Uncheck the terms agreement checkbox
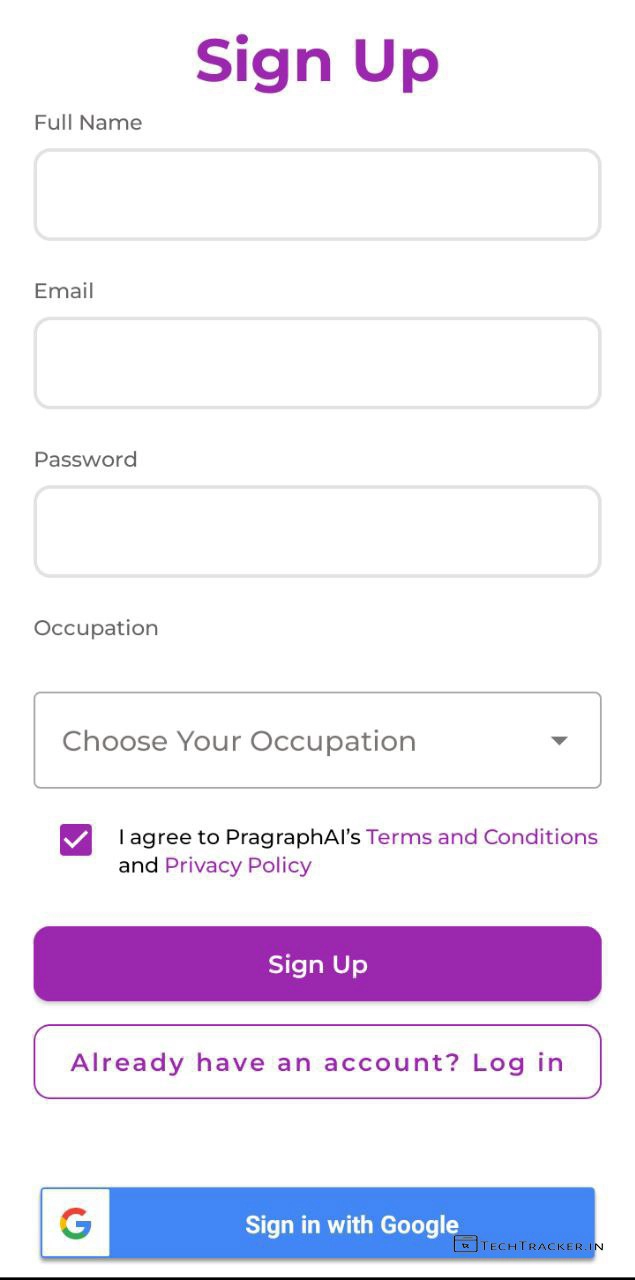635x1280 pixels. 76,840
